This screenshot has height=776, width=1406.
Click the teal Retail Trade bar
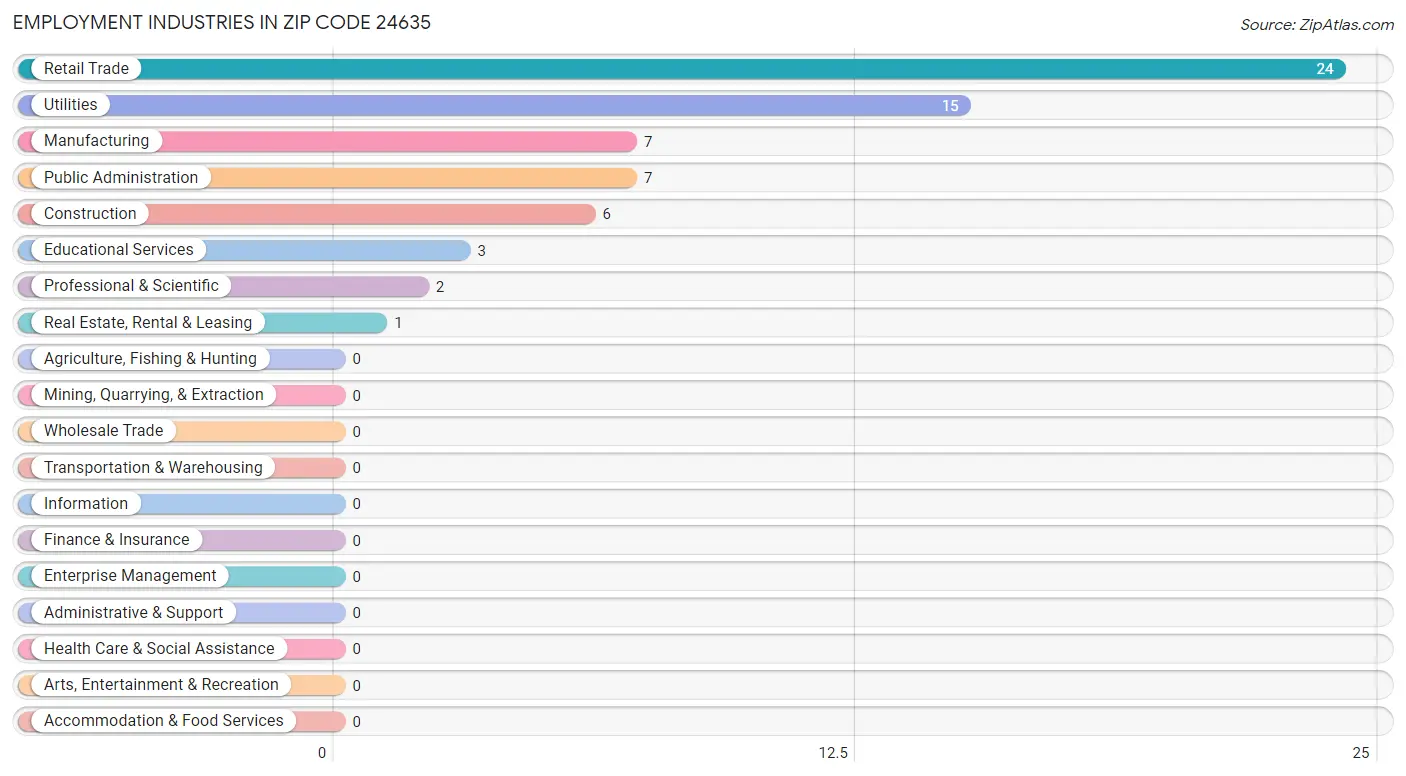[x=682, y=69]
